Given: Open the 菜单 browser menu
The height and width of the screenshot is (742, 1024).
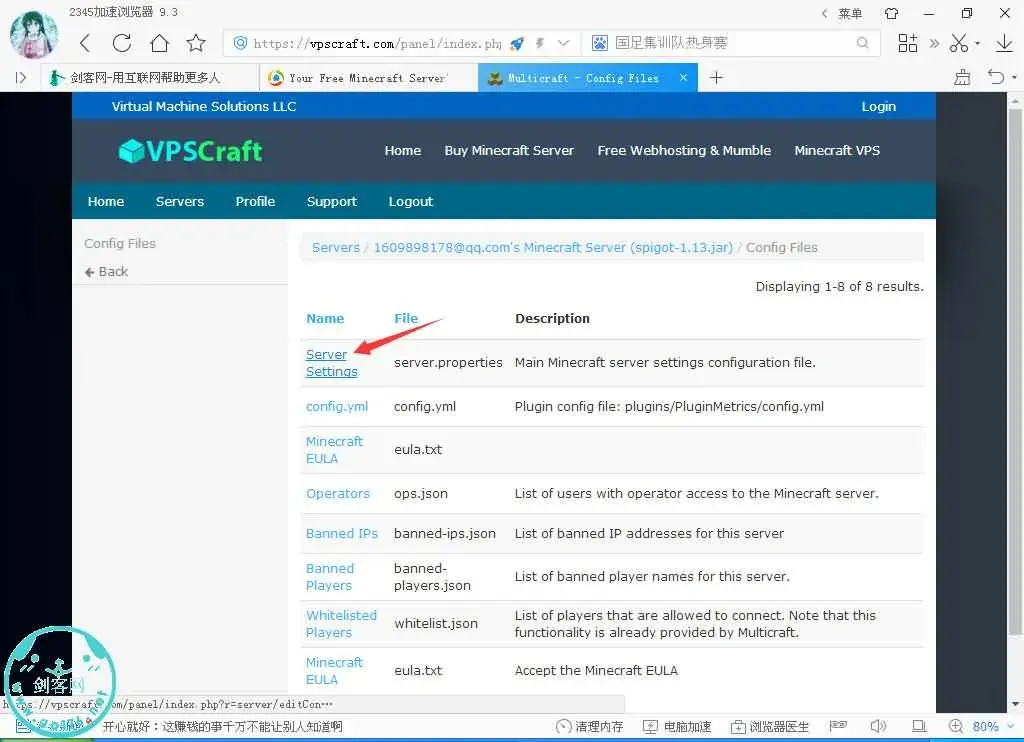Looking at the screenshot, I should pos(850,13).
